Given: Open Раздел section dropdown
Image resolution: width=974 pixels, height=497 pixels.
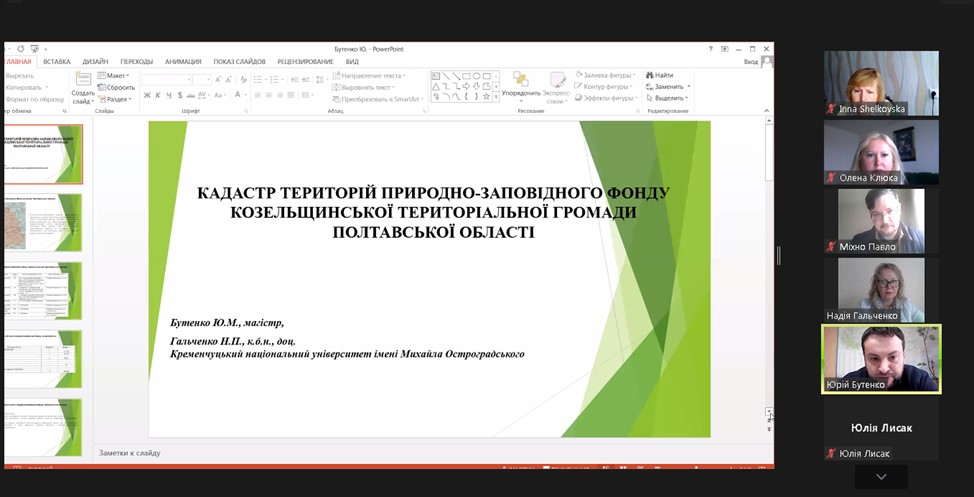Looking at the screenshot, I should coord(114,99).
